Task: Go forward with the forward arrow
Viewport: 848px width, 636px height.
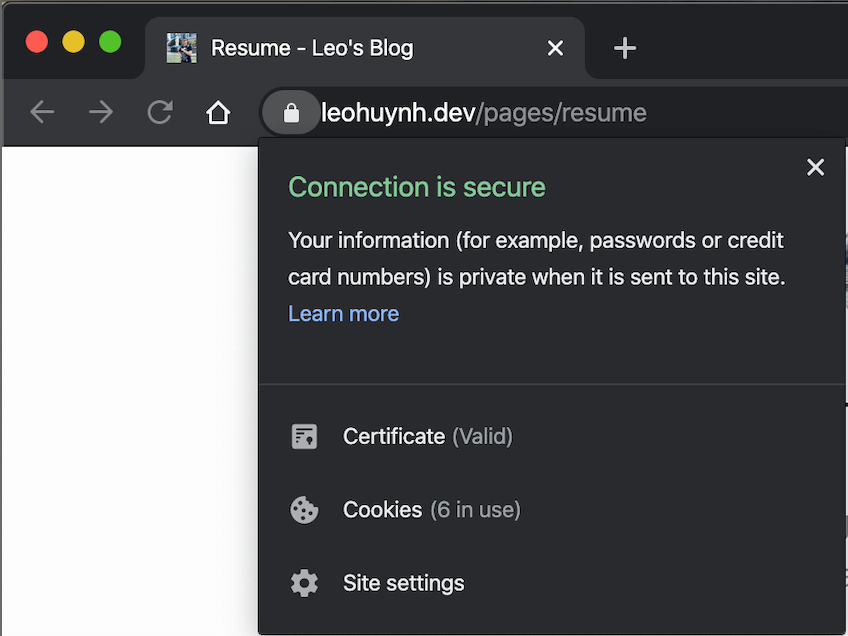Action: (x=101, y=112)
